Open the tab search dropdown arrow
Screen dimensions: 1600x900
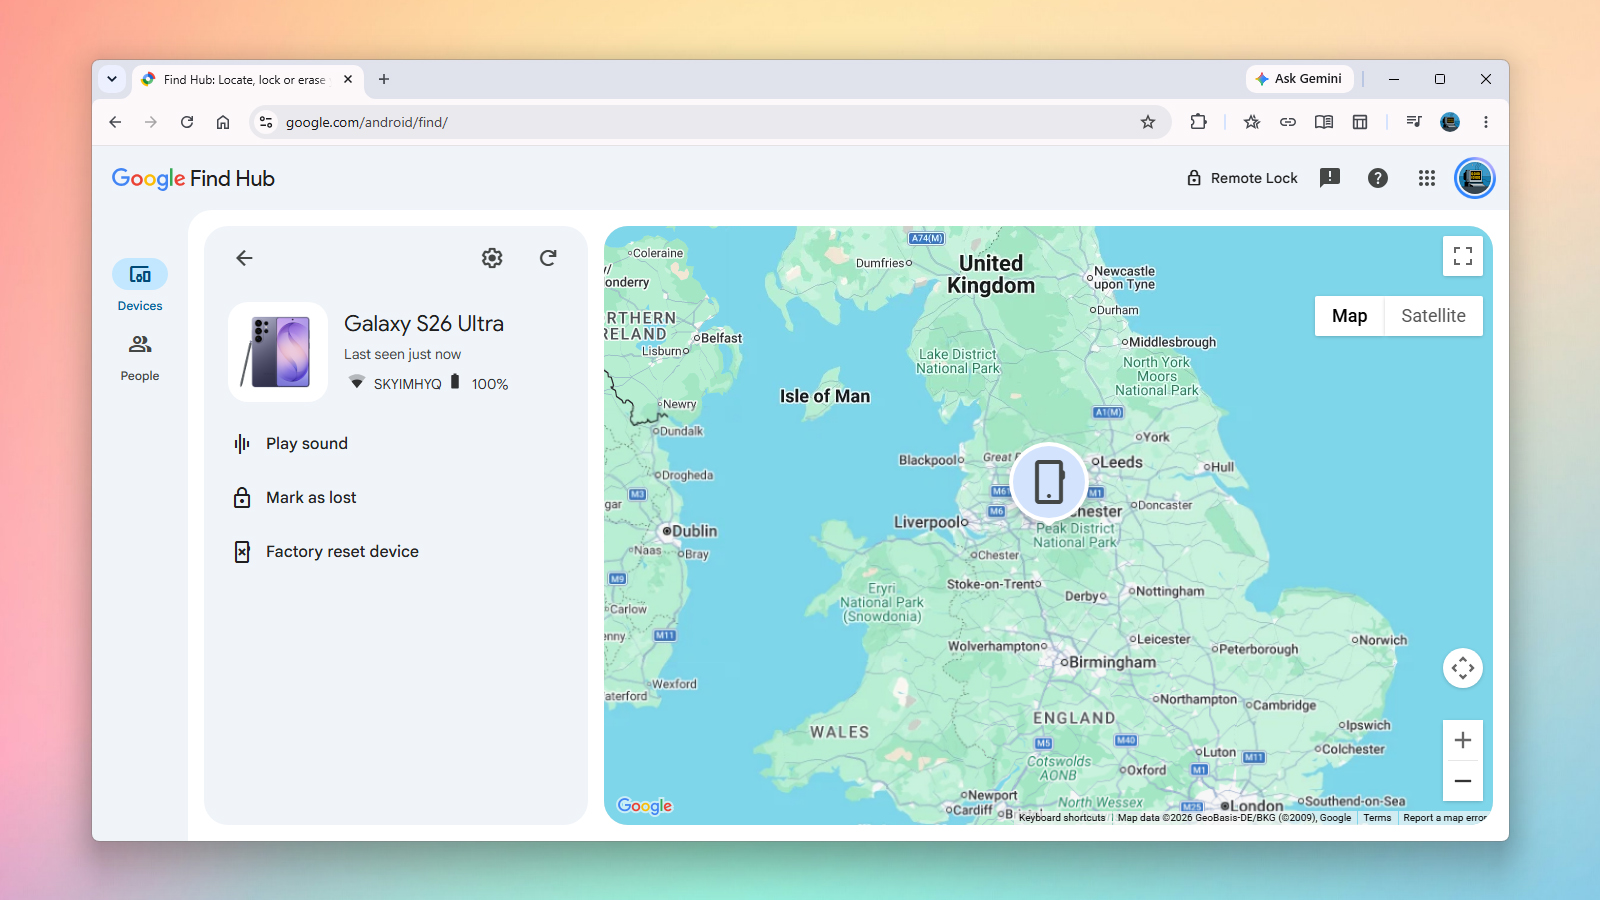coord(112,79)
